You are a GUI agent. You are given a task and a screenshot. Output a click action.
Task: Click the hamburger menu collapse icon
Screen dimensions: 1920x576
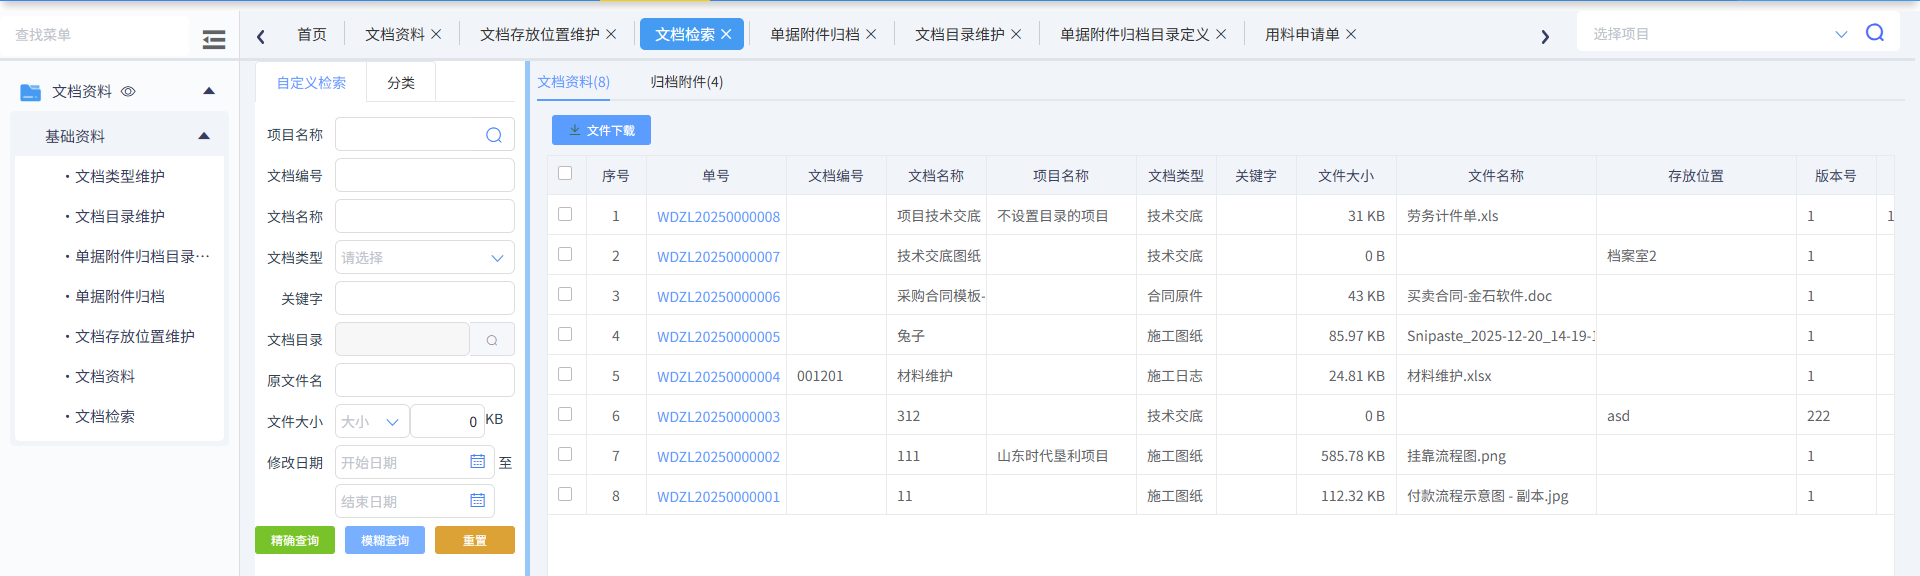click(x=213, y=39)
